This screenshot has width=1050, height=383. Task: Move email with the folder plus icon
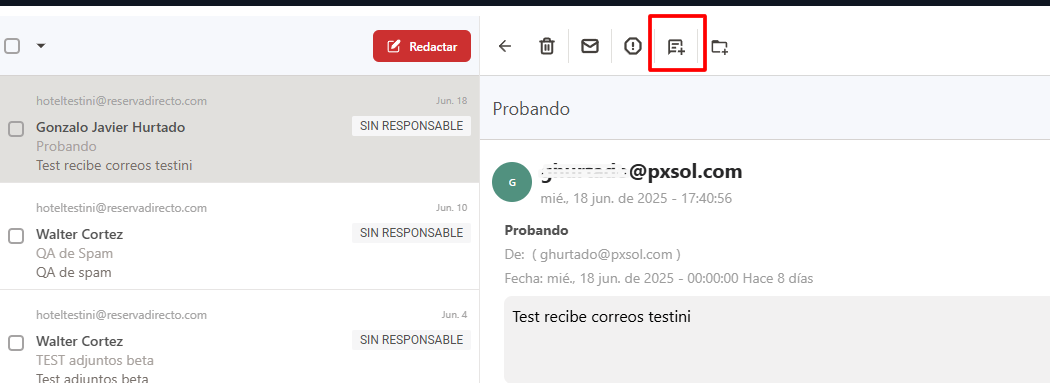pos(719,47)
